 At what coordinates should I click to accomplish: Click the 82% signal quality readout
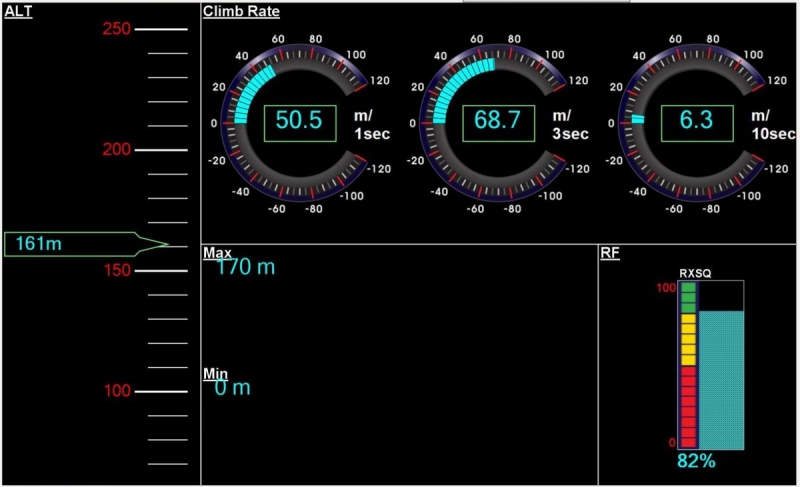click(697, 461)
